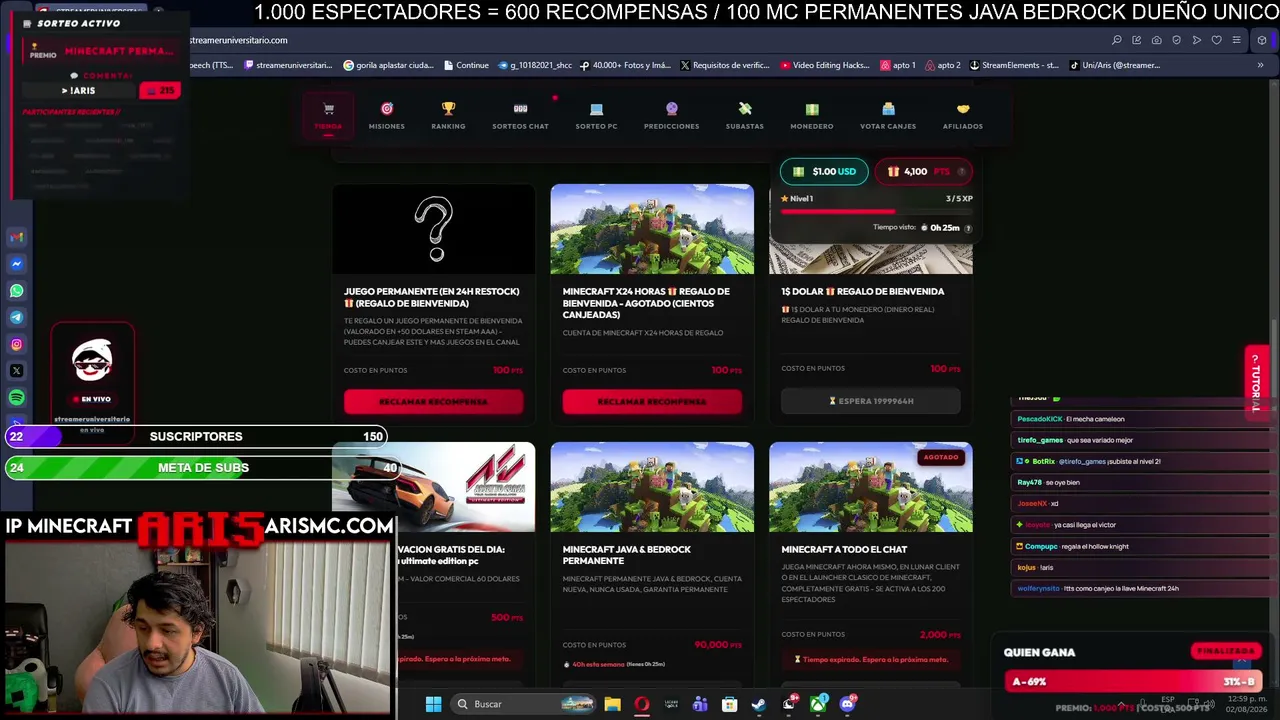Screen dimensions: 1280x720
Task: Open the Votar Canjes tab
Action: 888,115
